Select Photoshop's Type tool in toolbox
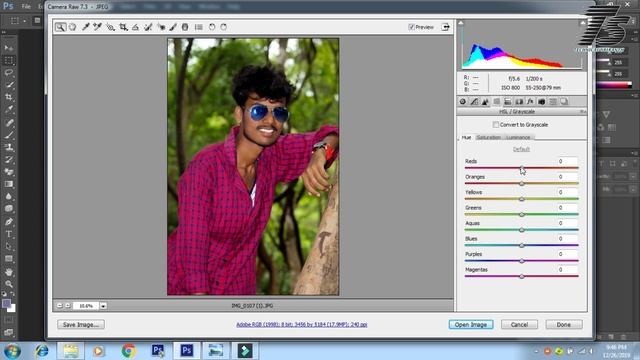 click(x=9, y=234)
